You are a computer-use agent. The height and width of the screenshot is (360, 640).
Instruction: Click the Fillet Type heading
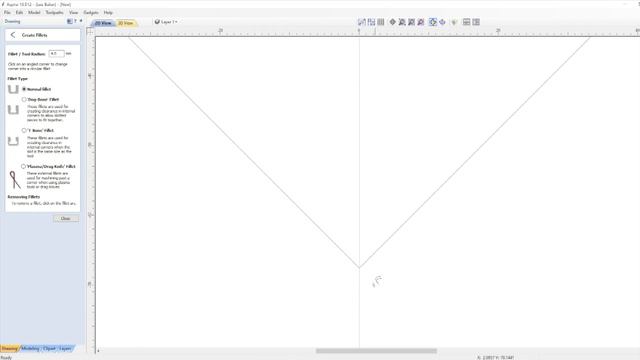(18, 78)
